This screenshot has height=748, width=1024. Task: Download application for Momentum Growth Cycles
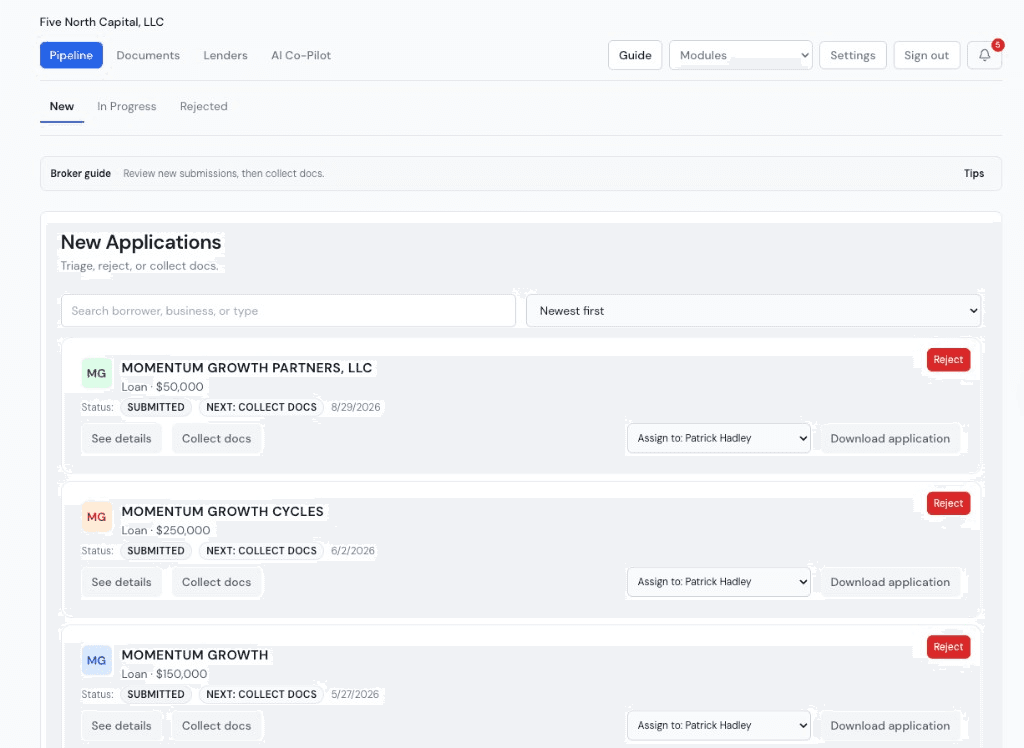coord(890,582)
